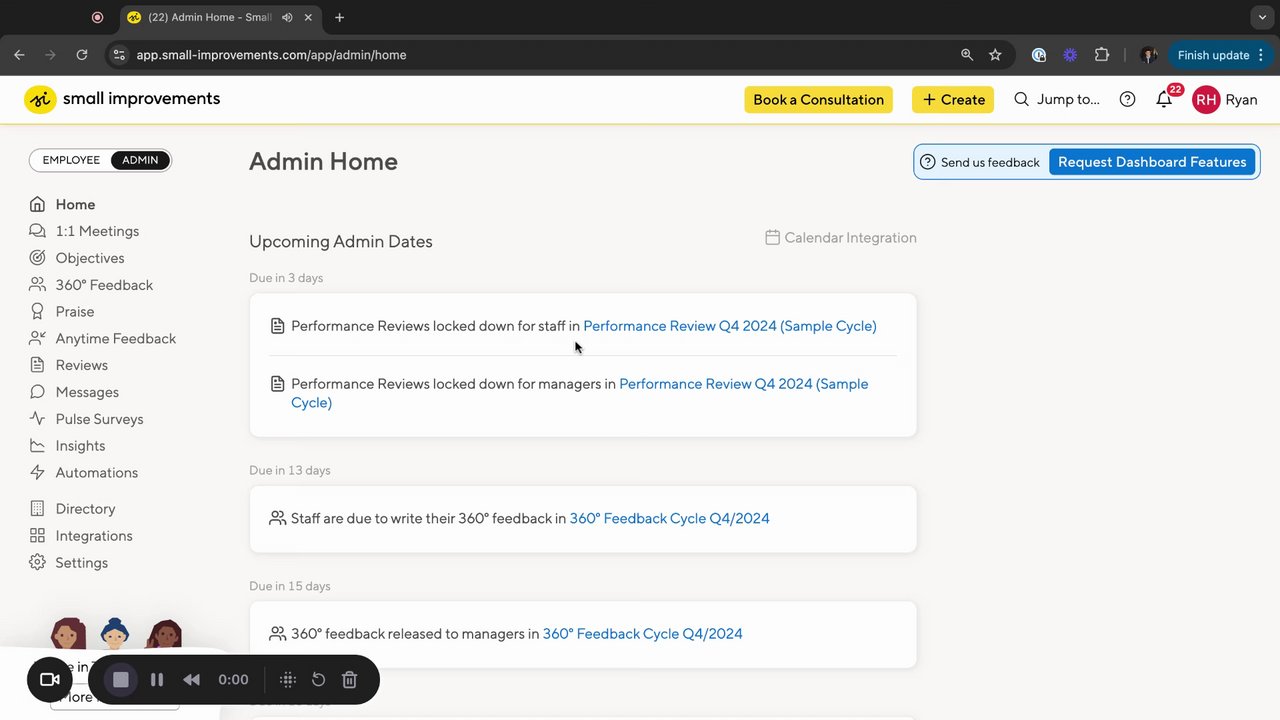
Task: Stop the screen recording
Action: tap(121, 680)
